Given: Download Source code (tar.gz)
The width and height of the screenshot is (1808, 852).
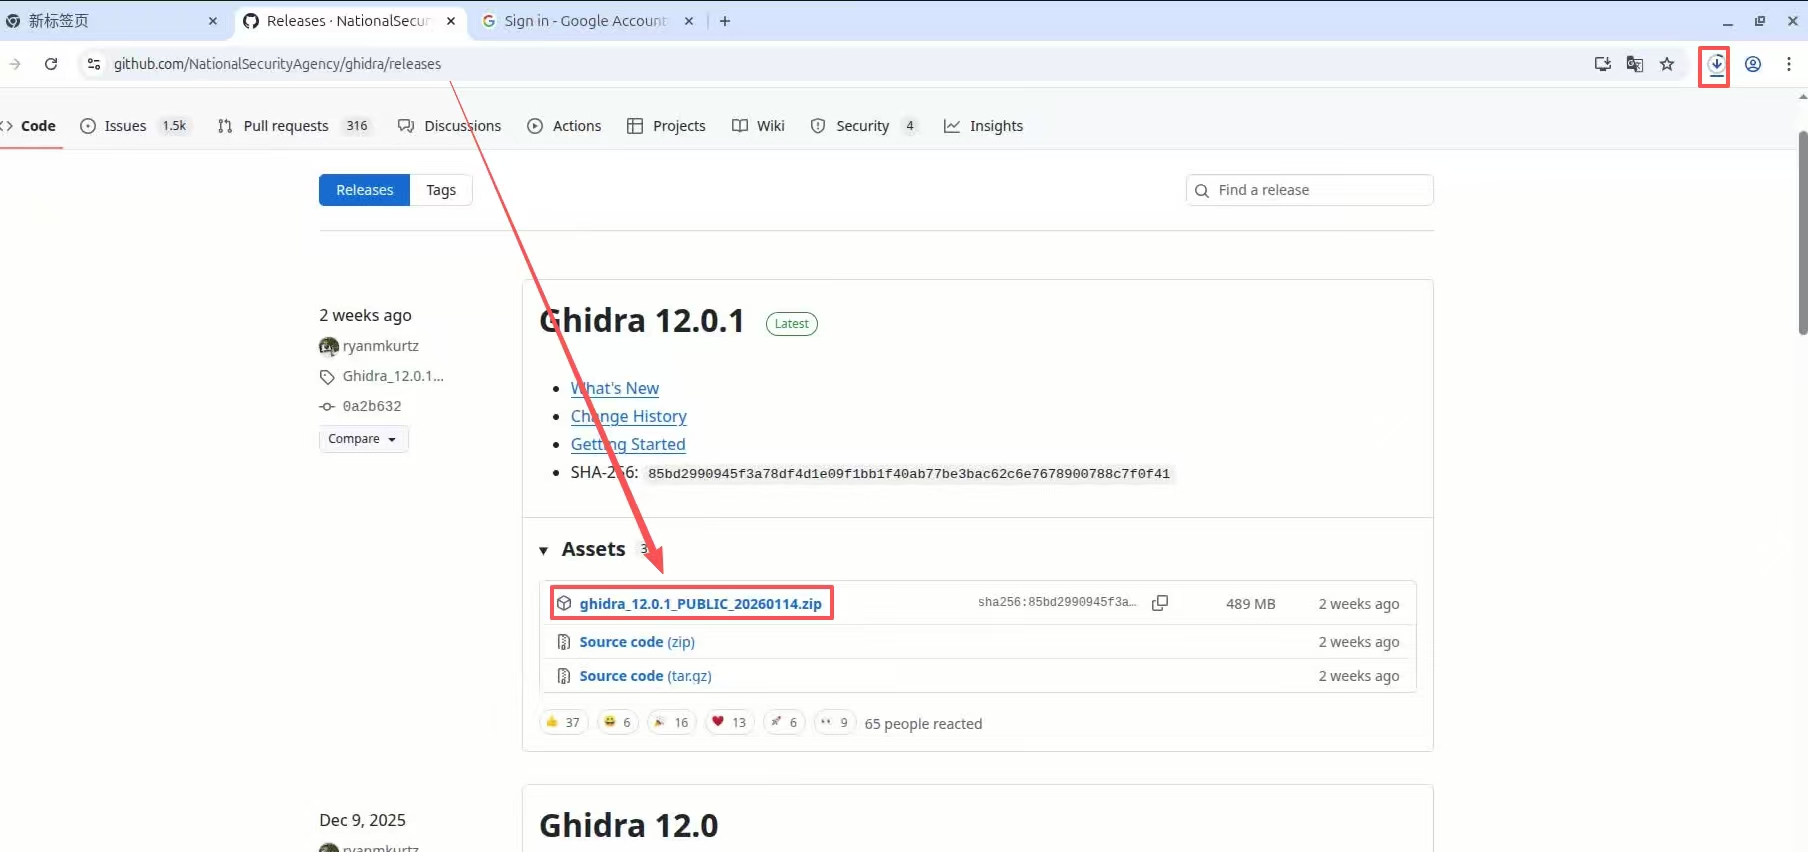Looking at the screenshot, I should [x=646, y=676].
